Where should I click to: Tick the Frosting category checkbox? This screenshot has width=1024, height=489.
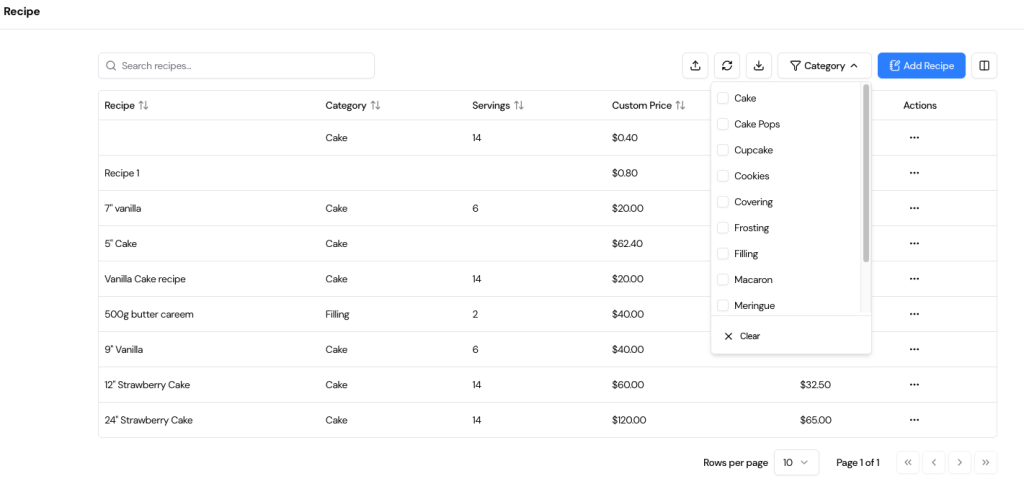tap(723, 228)
